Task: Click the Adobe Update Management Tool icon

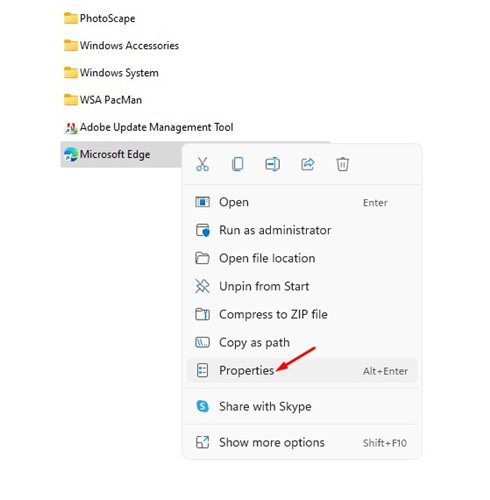Action: (x=71, y=128)
